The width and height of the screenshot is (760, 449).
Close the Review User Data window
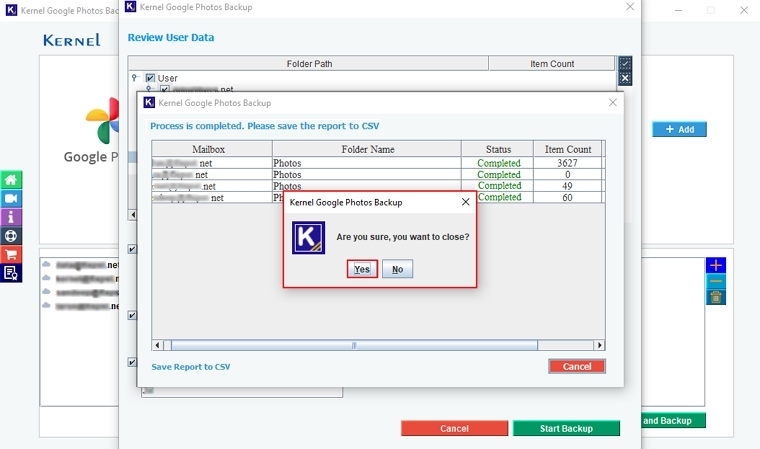tap(630, 7)
